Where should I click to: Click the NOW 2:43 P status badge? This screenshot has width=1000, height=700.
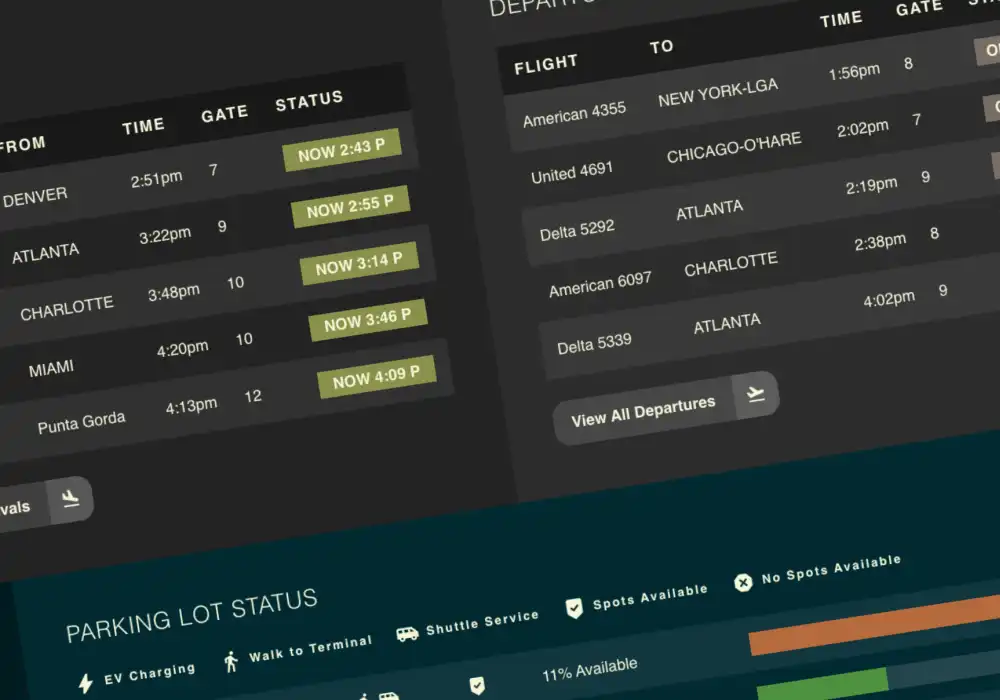[x=341, y=149]
